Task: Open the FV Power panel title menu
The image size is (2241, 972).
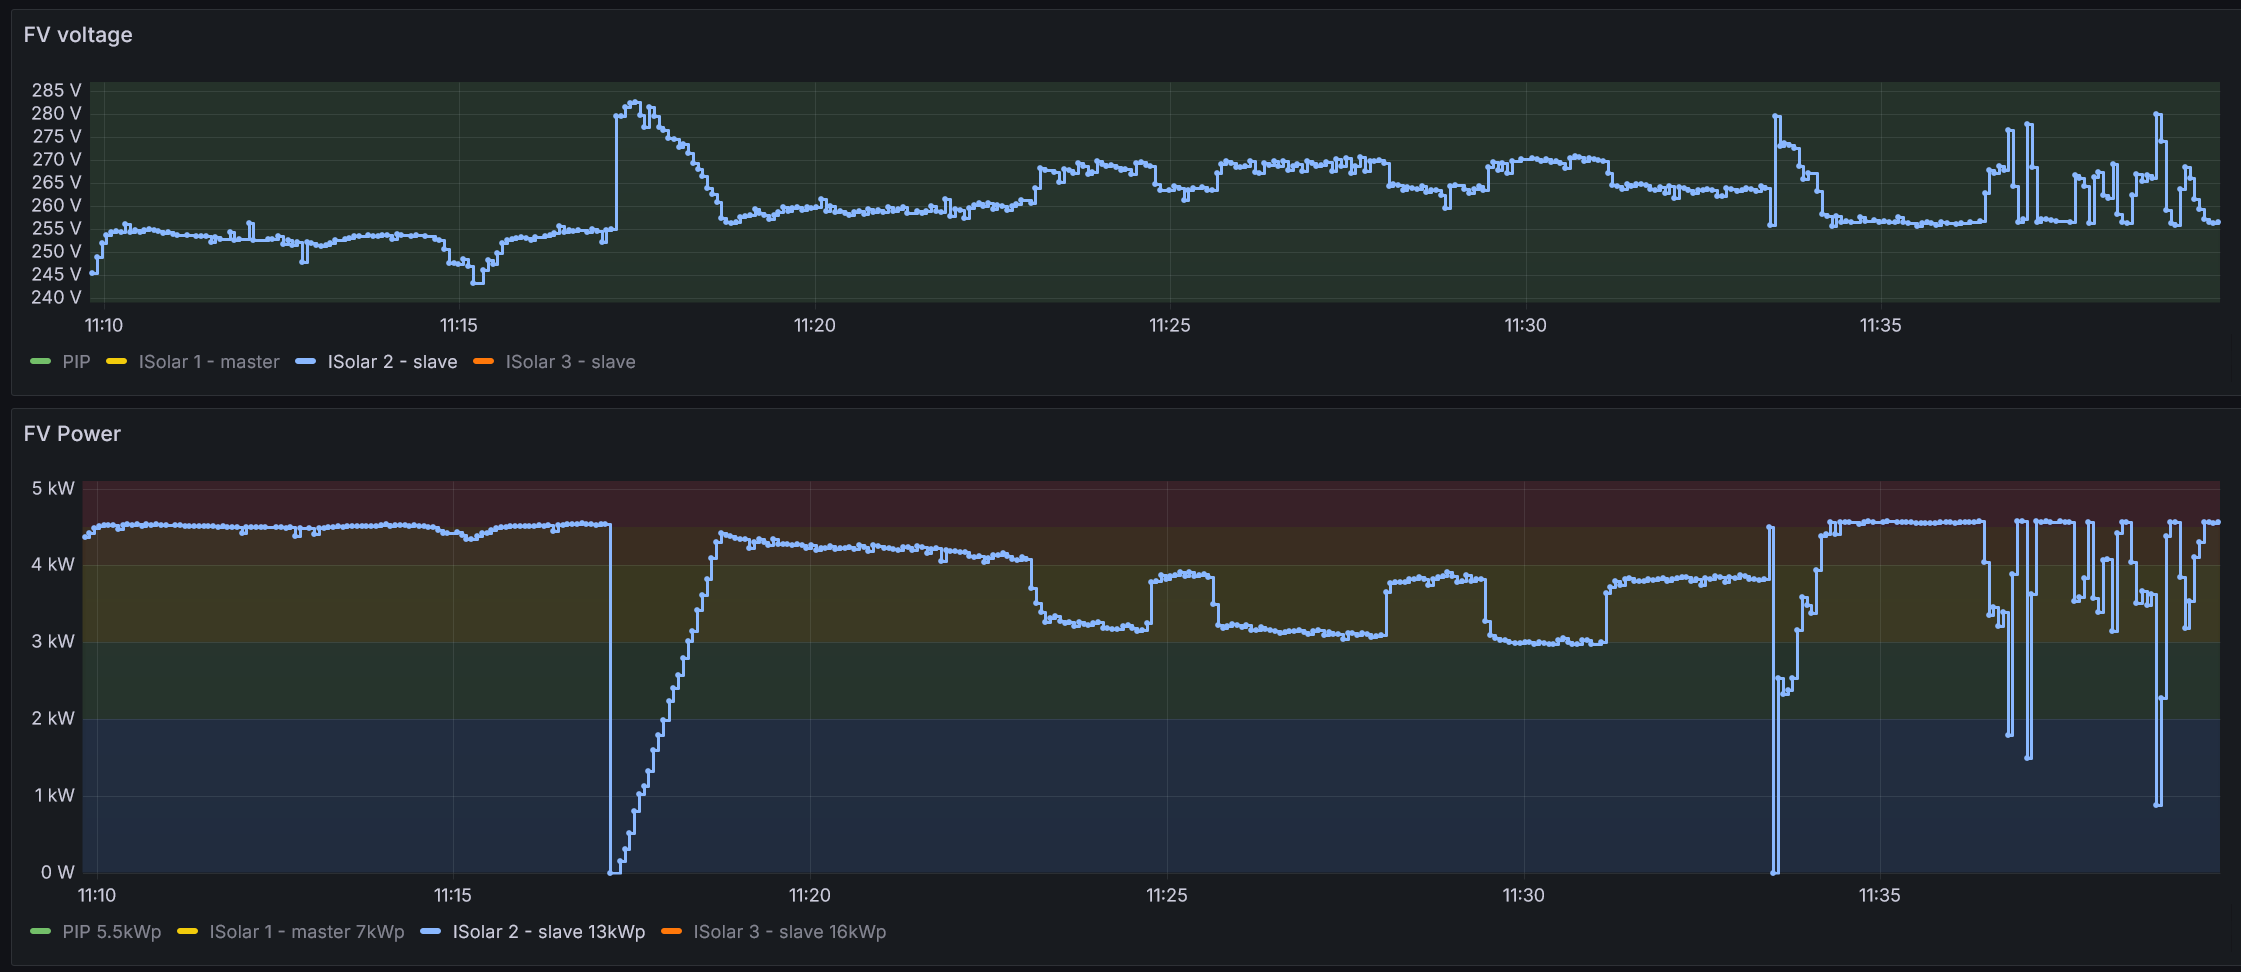Action: [x=72, y=434]
